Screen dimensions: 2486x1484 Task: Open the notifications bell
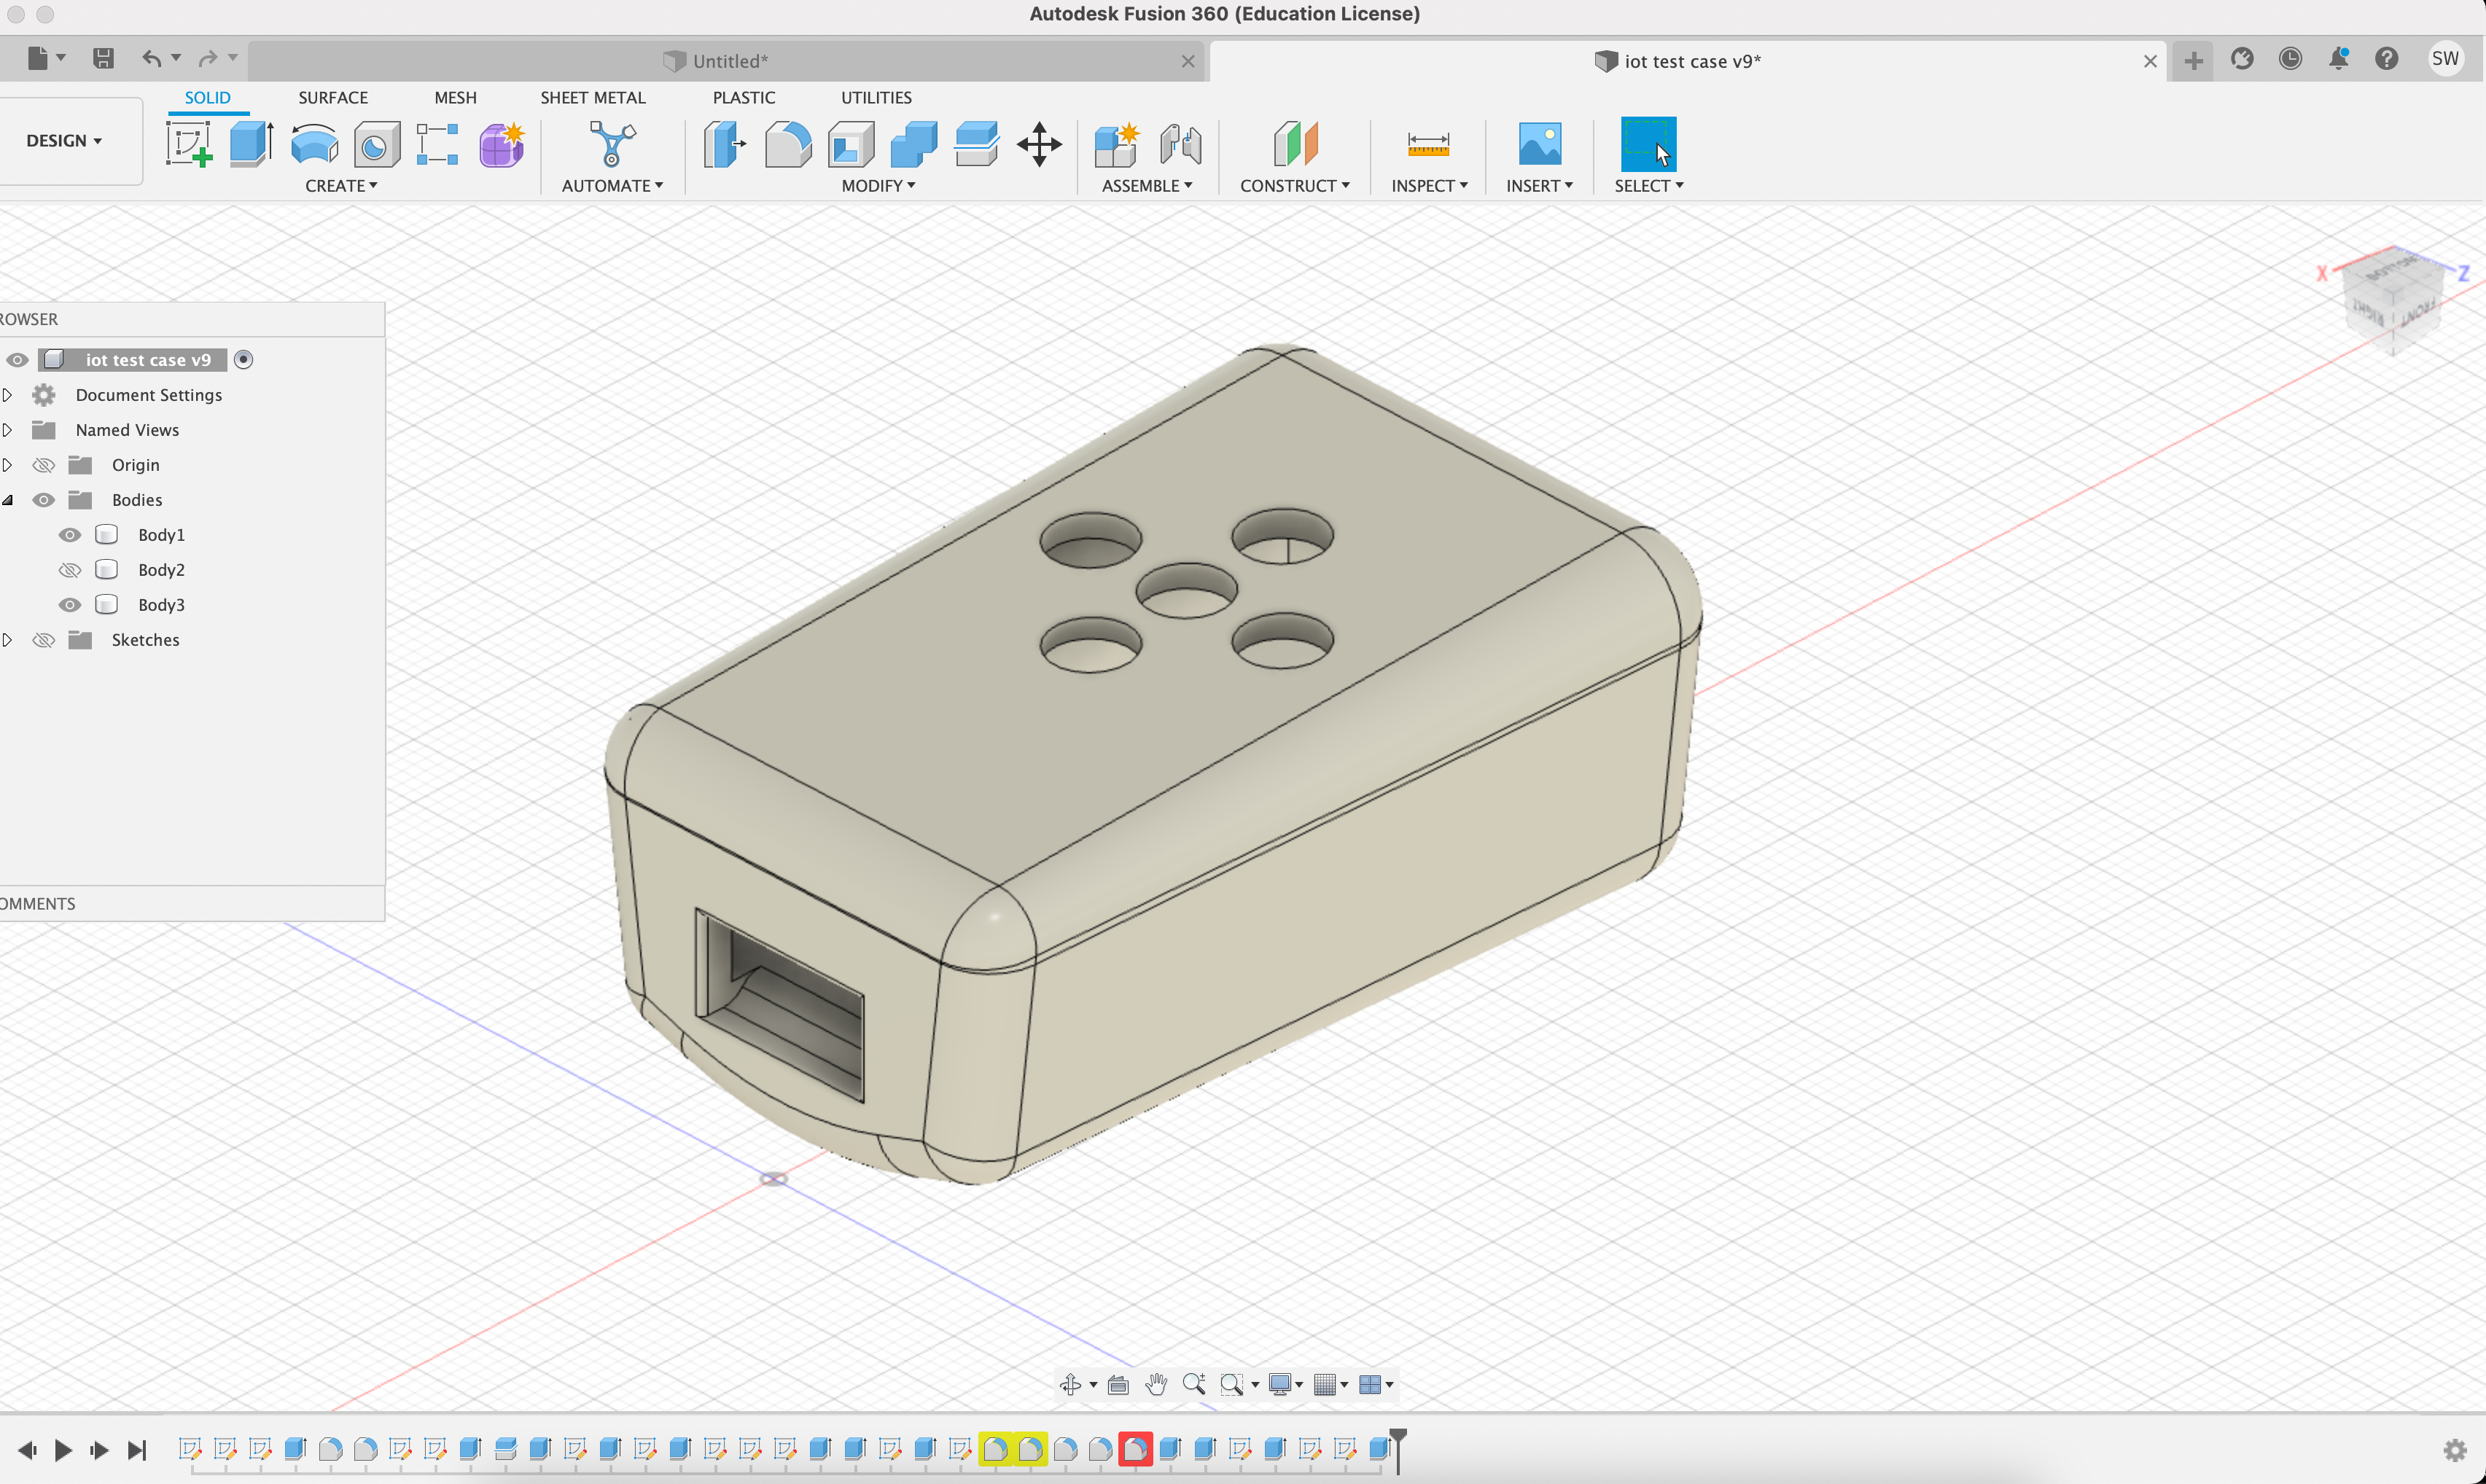click(2338, 59)
